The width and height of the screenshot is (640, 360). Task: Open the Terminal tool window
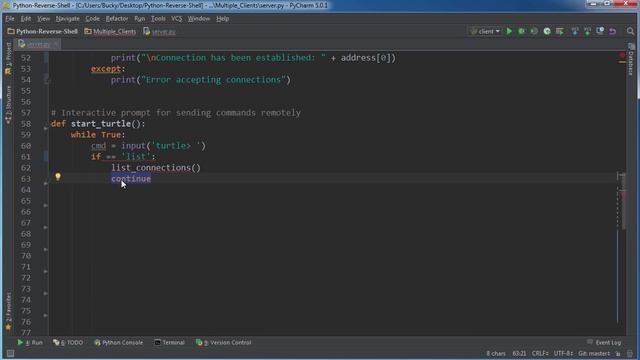pos(169,342)
